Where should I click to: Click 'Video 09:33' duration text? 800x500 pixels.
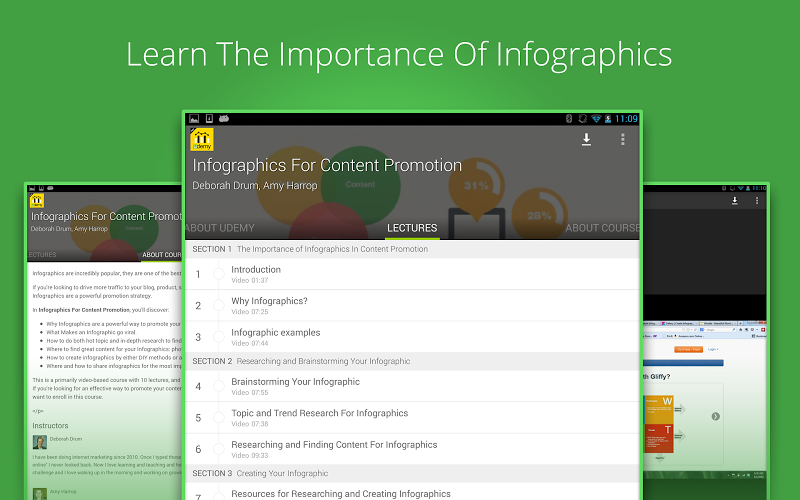click(249, 456)
